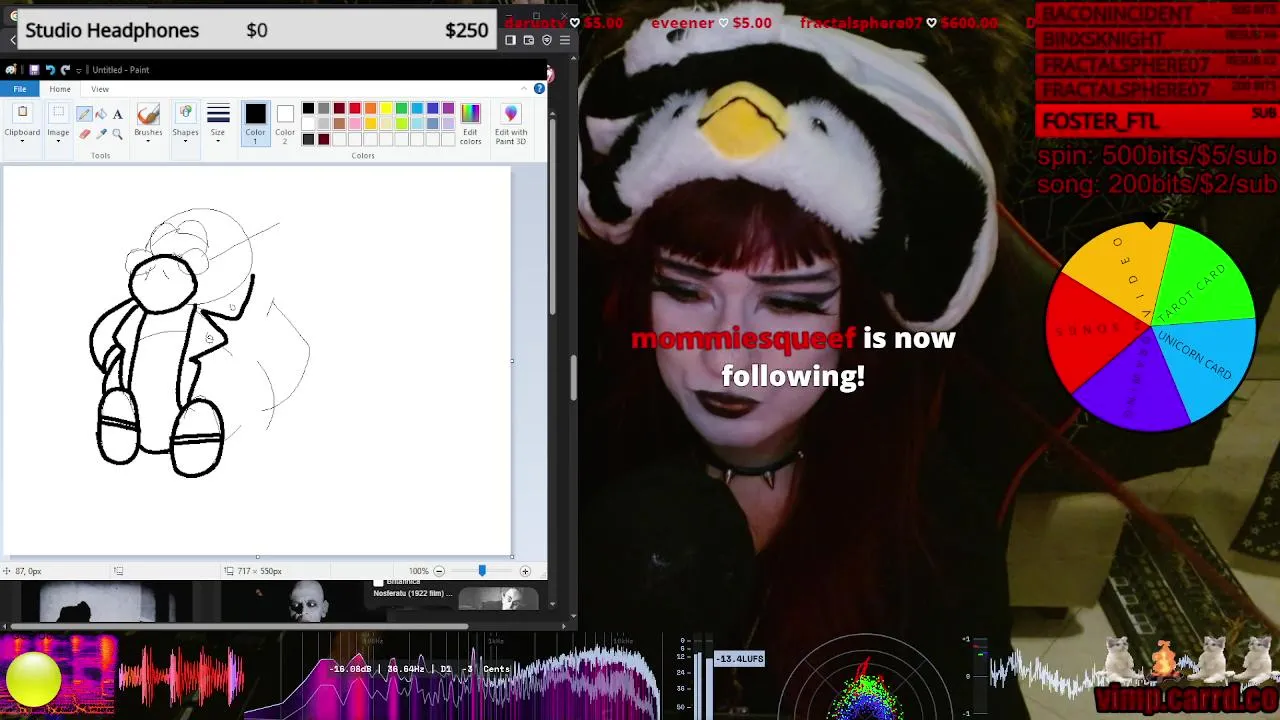Viewport: 1280px width, 720px height.
Task: Click browser back arrow
Action: coord(12,40)
